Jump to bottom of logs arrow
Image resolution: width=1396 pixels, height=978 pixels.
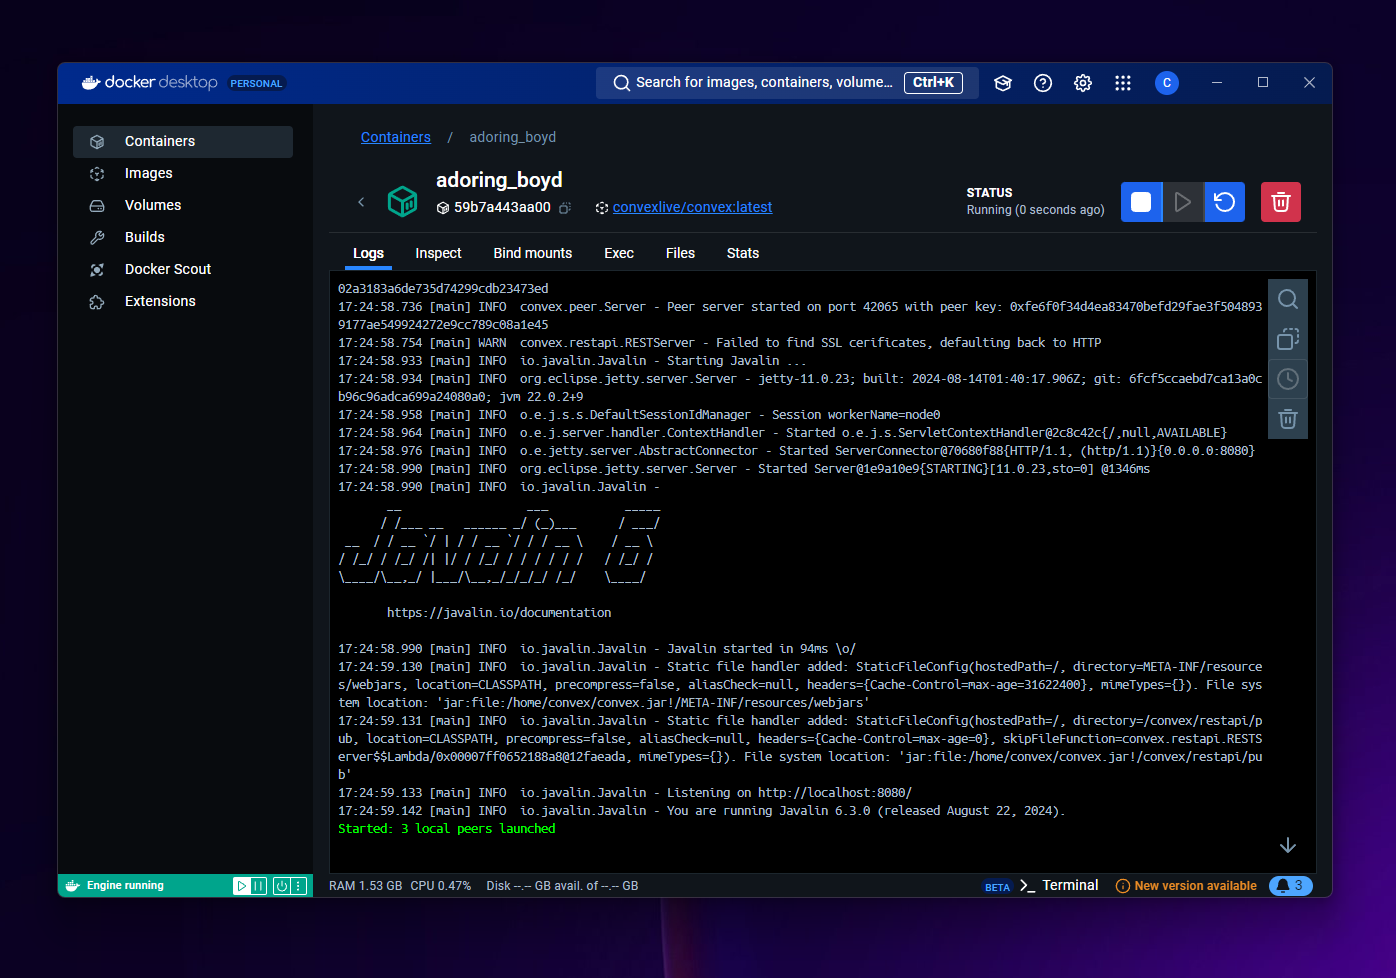point(1288,846)
